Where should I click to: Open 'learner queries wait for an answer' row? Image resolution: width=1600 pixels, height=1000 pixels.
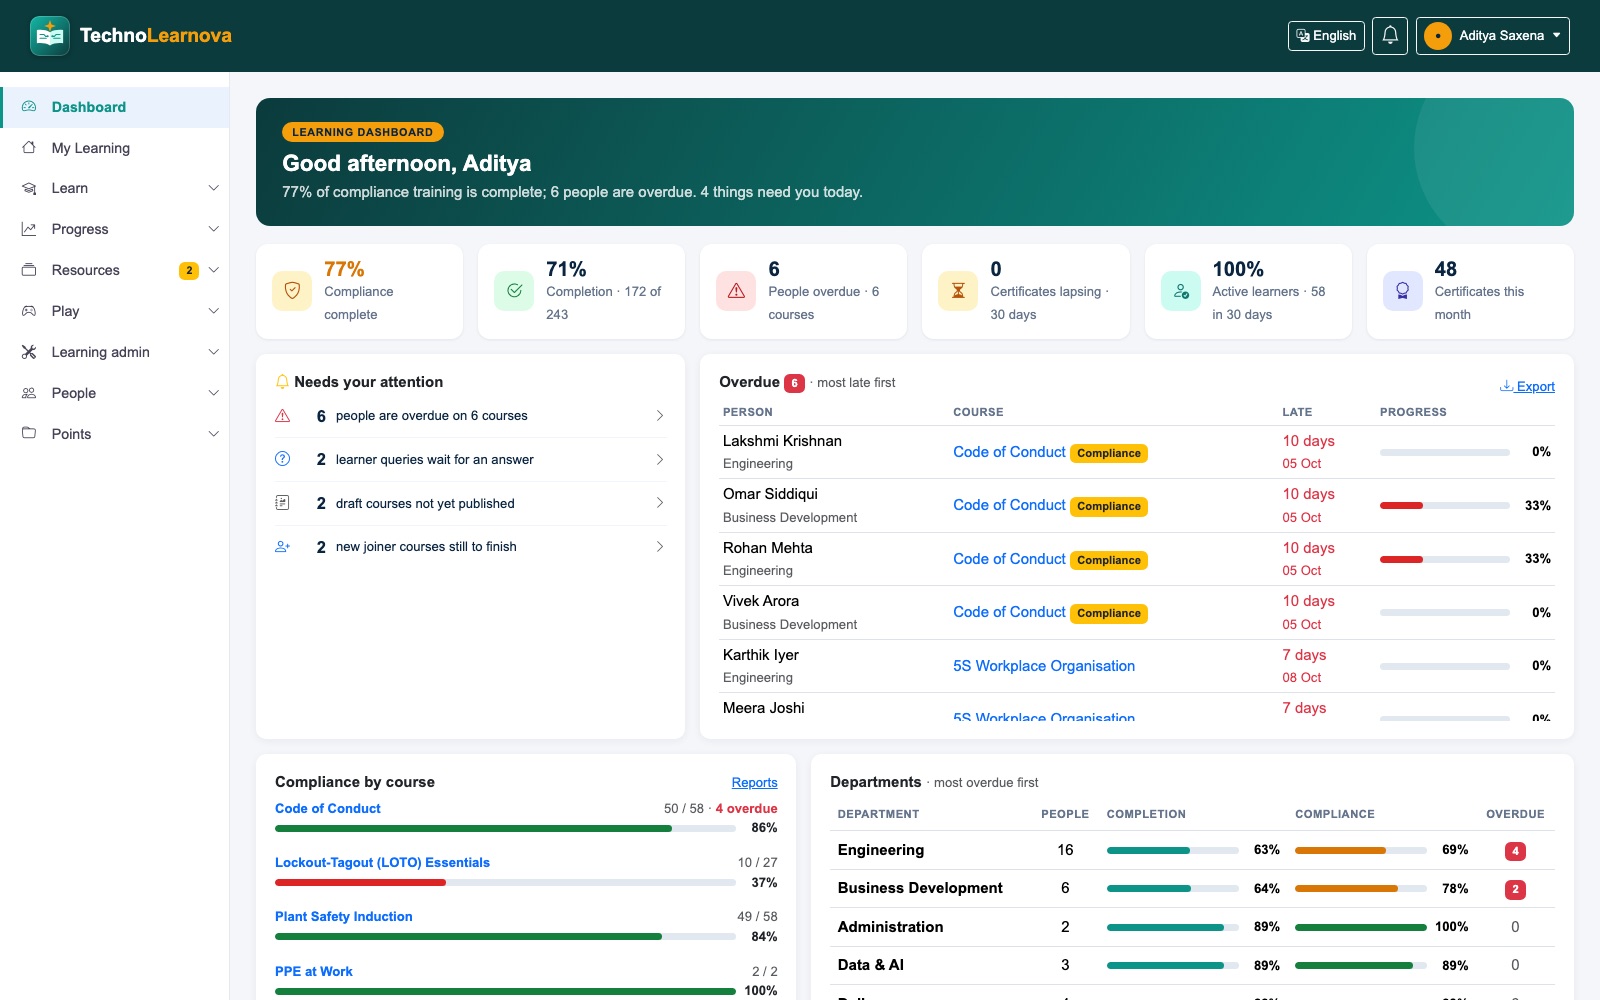[470, 459]
